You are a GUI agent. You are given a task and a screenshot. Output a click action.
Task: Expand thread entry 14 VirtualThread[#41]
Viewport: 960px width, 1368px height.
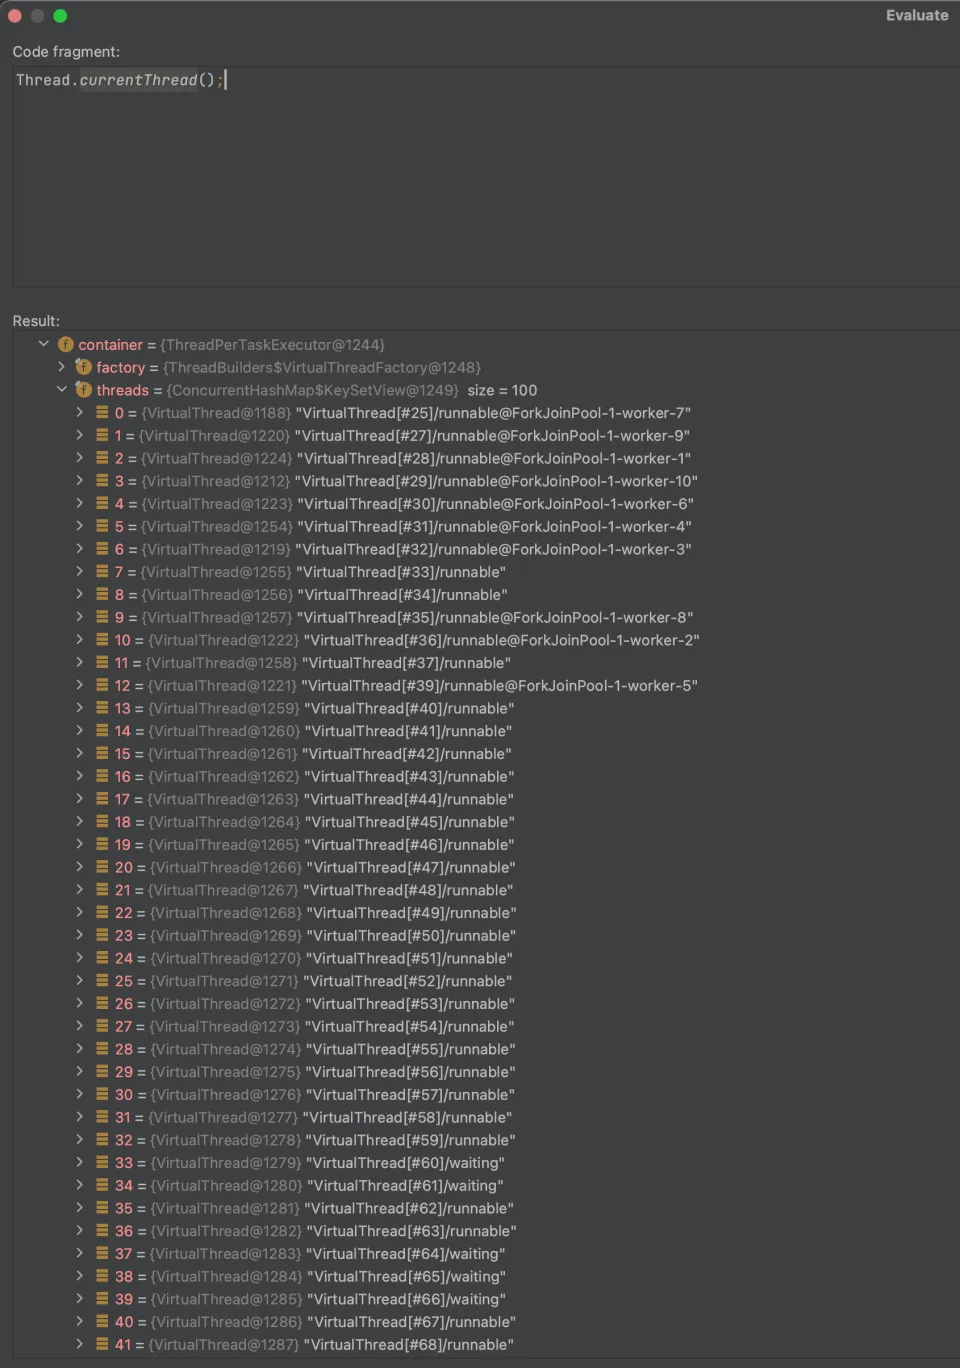tap(80, 731)
